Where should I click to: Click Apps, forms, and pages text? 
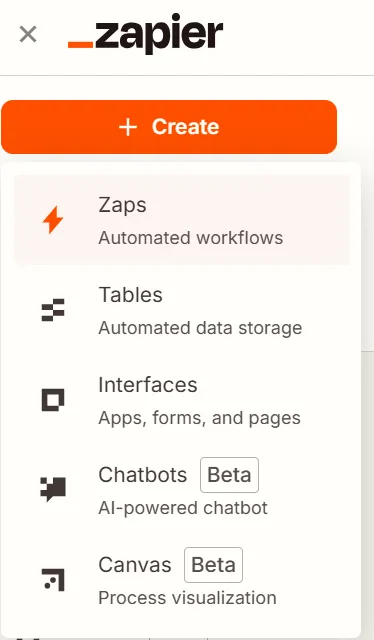(199, 418)
